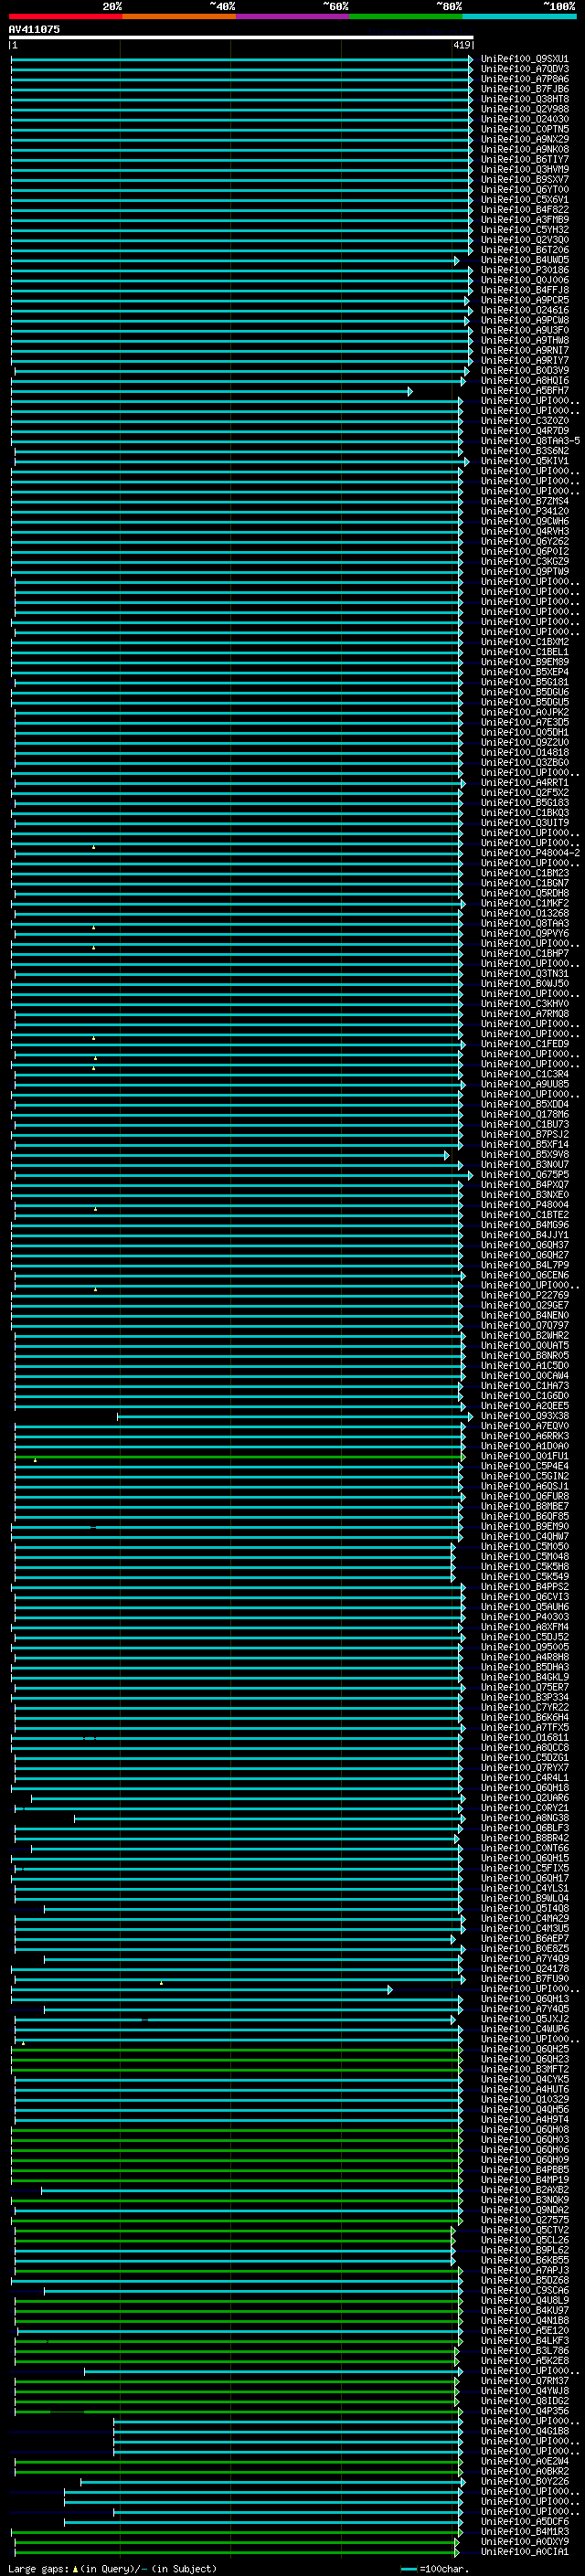
Task: Open the UniRef100_Q3TN31 entry
Action: (x=524, y=974)
